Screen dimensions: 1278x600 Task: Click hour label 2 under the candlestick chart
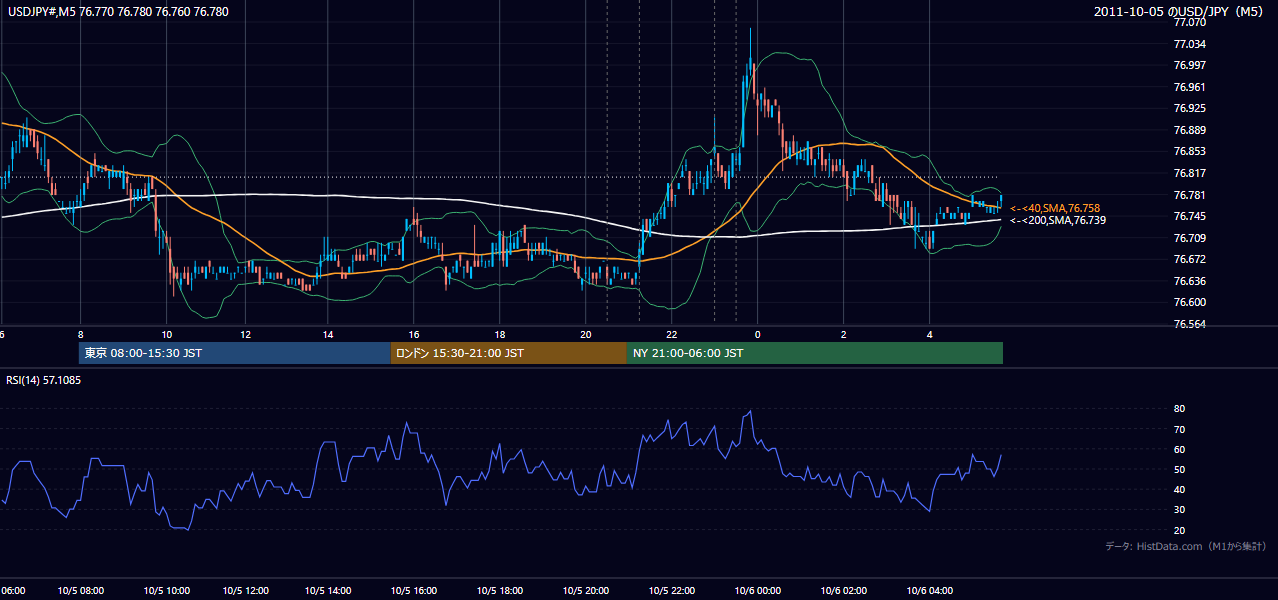843,333
